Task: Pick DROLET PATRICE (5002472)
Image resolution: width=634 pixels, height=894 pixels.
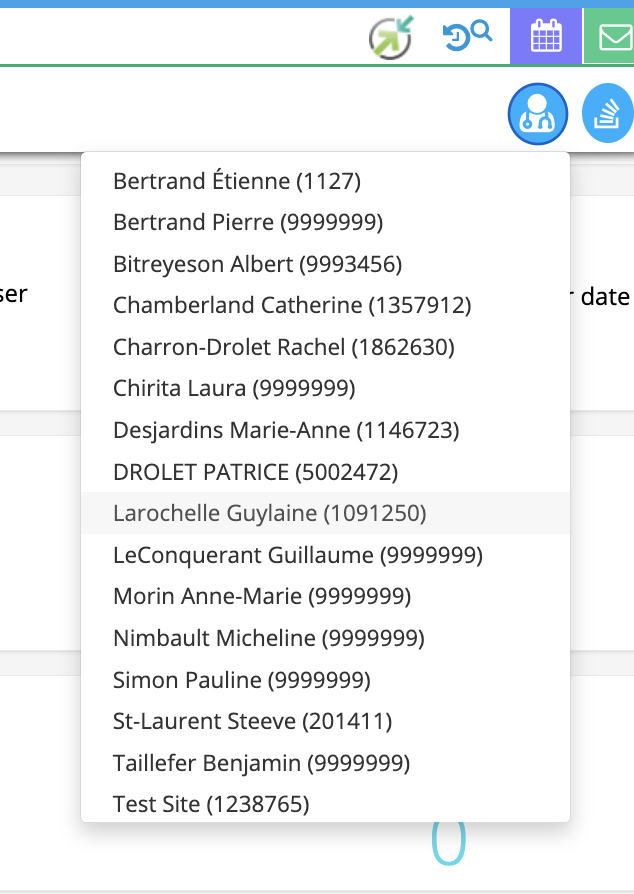Action: (x=326, y=472)
